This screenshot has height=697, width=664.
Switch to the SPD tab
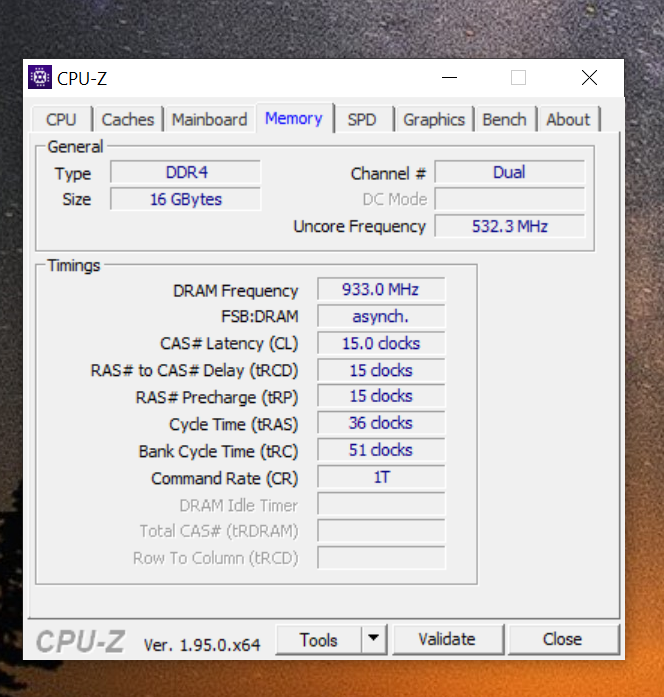[x=362, y=120]
